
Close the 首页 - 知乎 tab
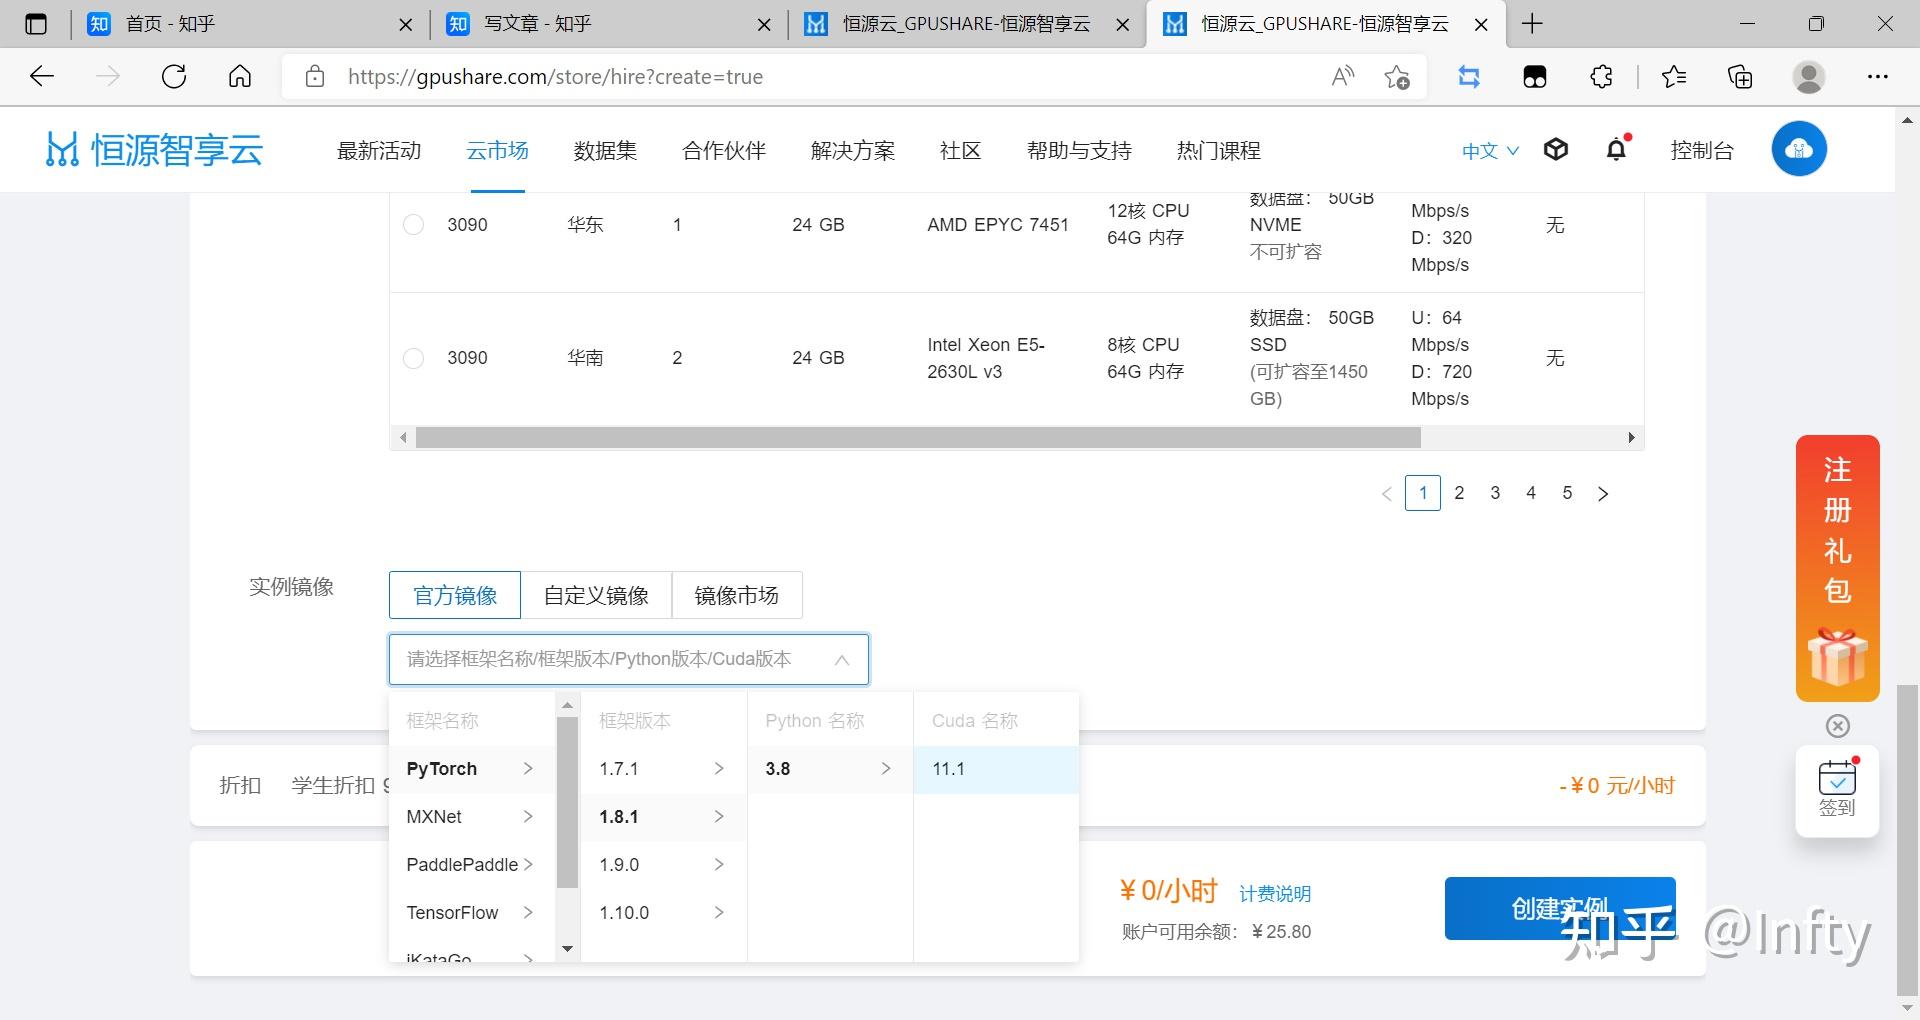point(405,25)
